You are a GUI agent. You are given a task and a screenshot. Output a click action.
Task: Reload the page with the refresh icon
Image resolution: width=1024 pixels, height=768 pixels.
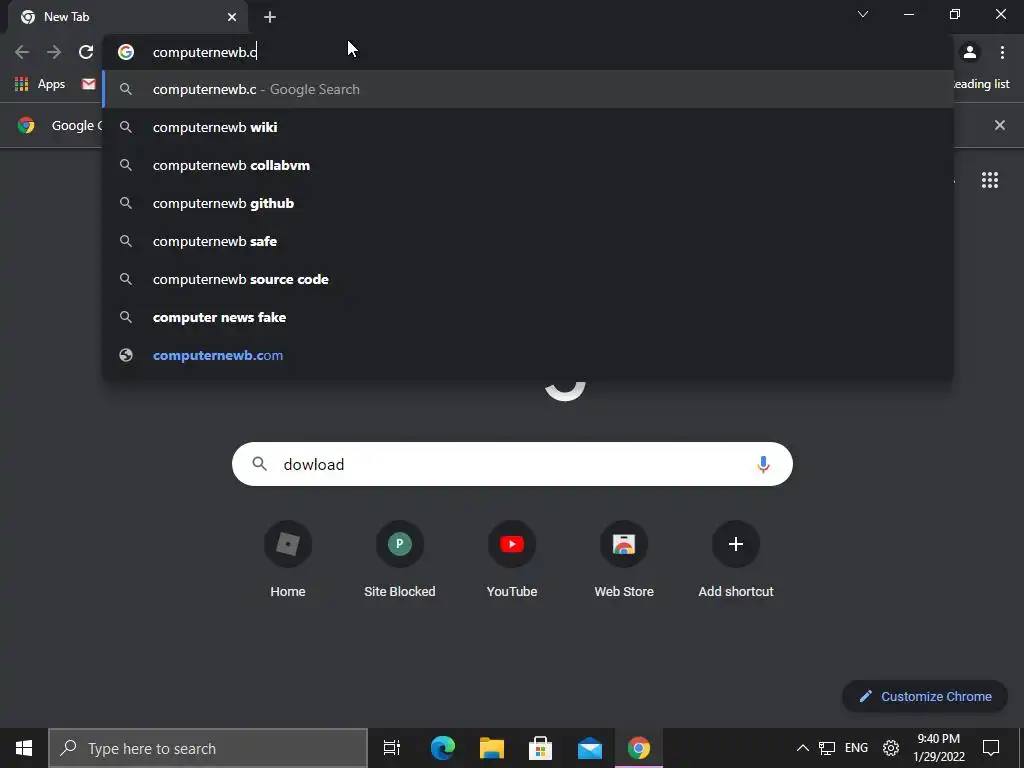pyautogui.click(x=86, y=52)
